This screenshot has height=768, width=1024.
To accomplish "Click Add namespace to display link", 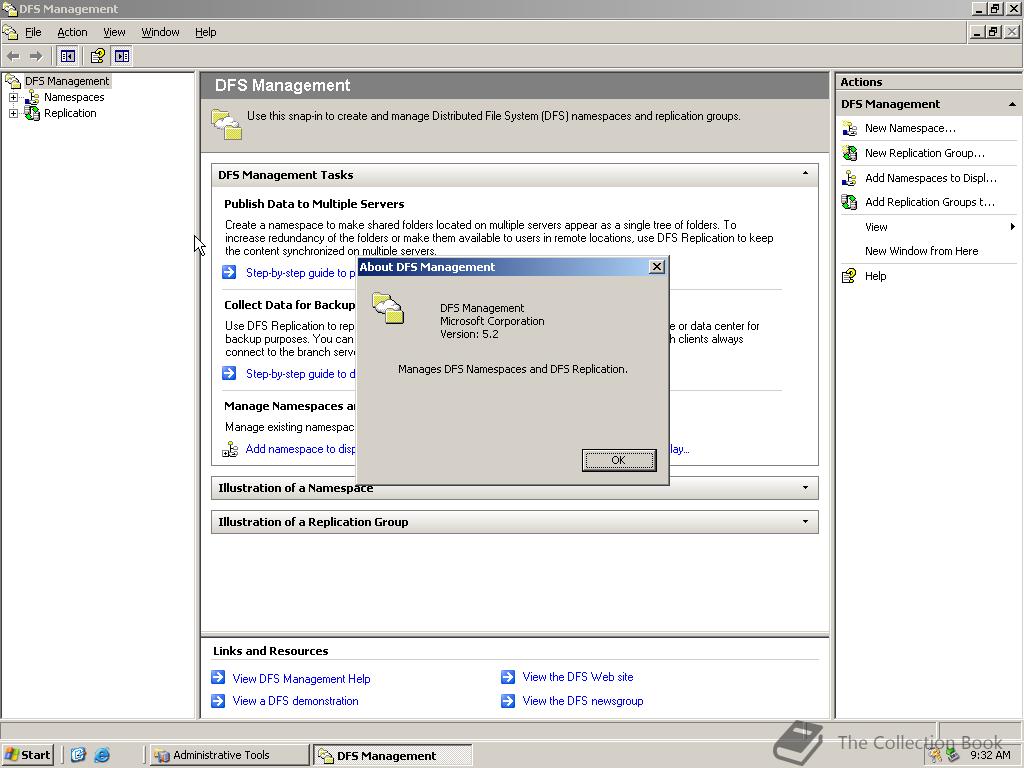I will [300, 449].
